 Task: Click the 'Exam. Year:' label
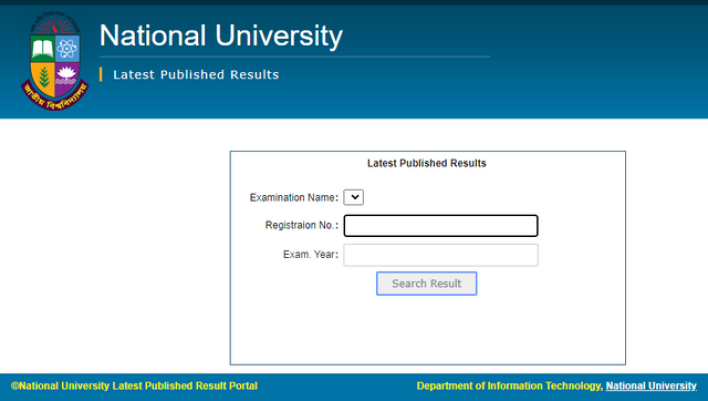pos(311,254)
